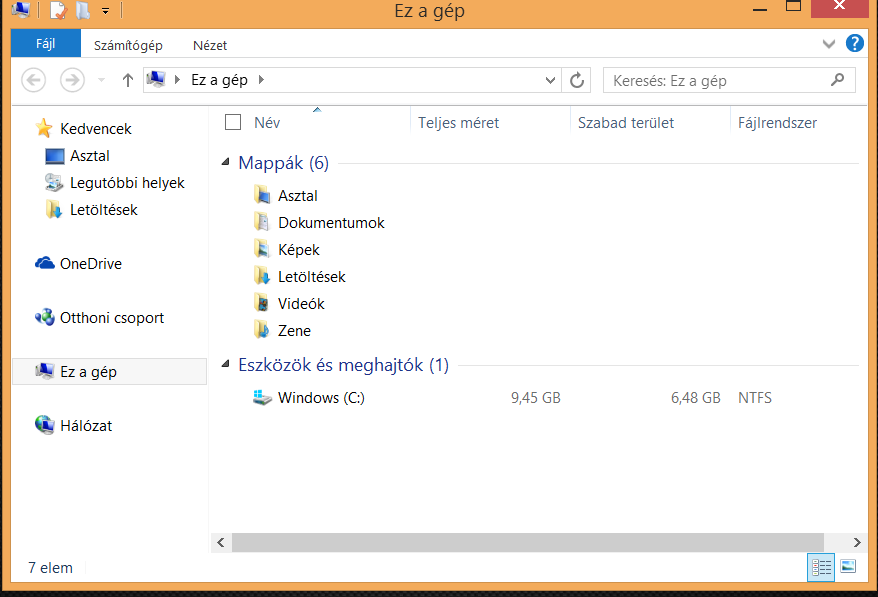Viewport: 878px width, 597px height.
Task: Switch to Large icons view in status bar
Action: pyautogui.click(x=848, y=567)
